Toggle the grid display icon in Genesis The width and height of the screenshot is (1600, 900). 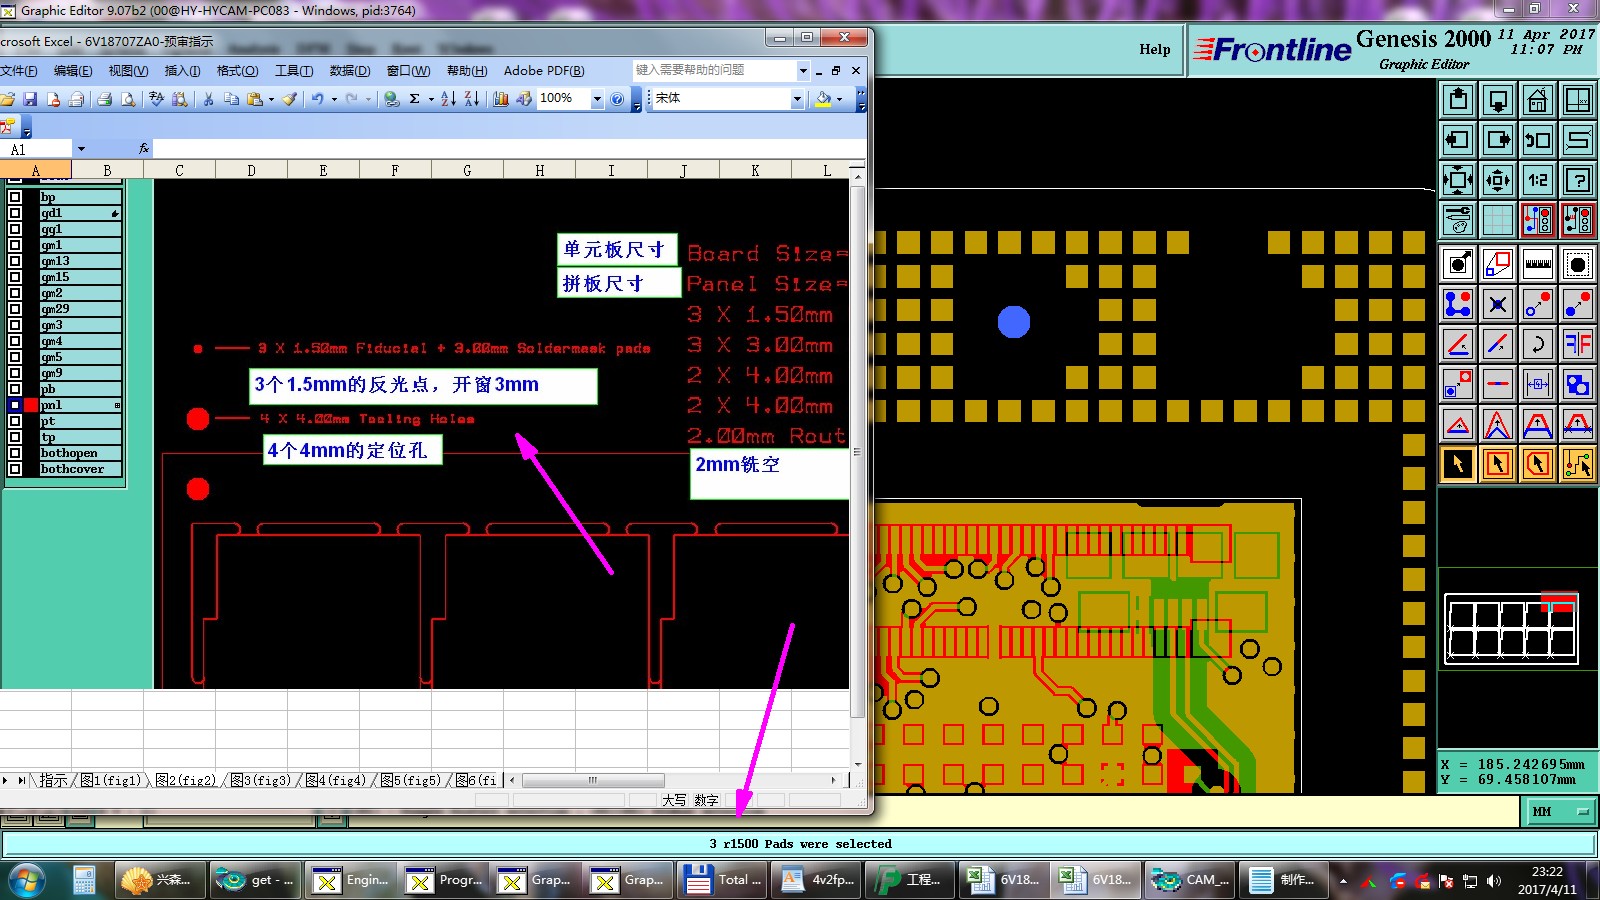click(x=1498, y=220)
